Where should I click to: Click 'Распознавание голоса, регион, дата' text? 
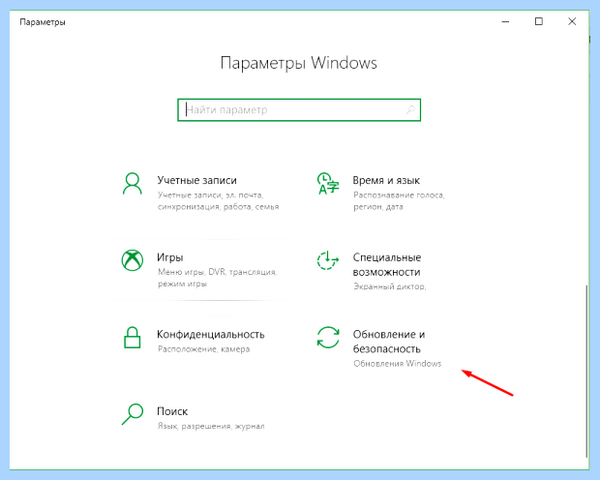[398, 201]
